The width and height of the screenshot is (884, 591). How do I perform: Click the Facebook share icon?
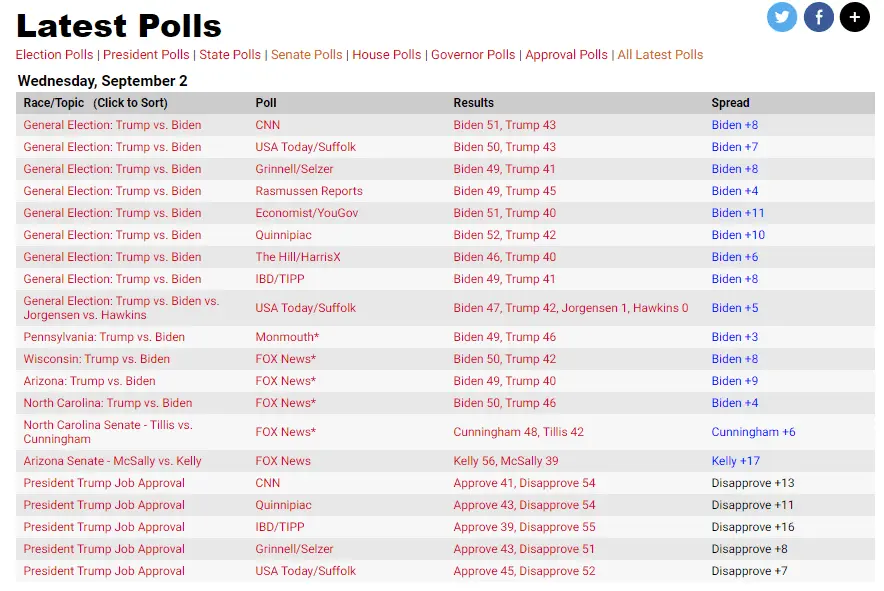819,17
